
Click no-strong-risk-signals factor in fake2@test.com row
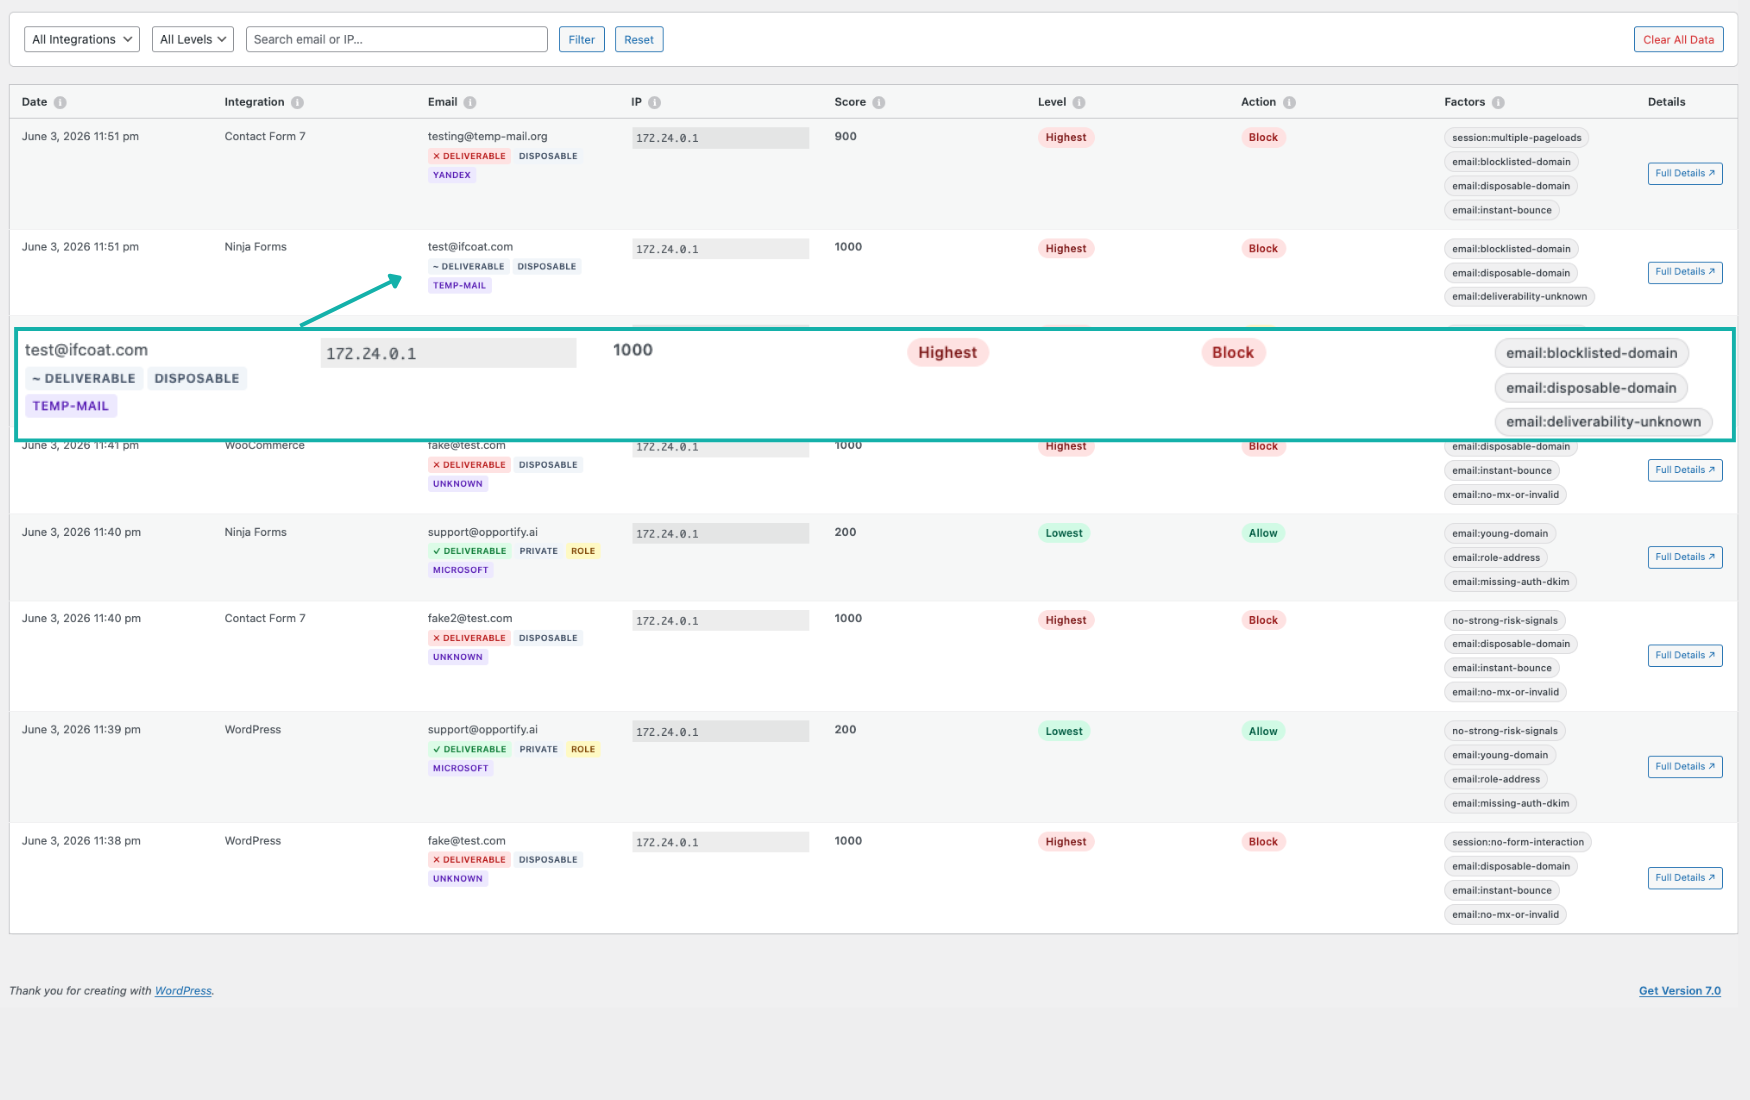(x=1505, y=620)
